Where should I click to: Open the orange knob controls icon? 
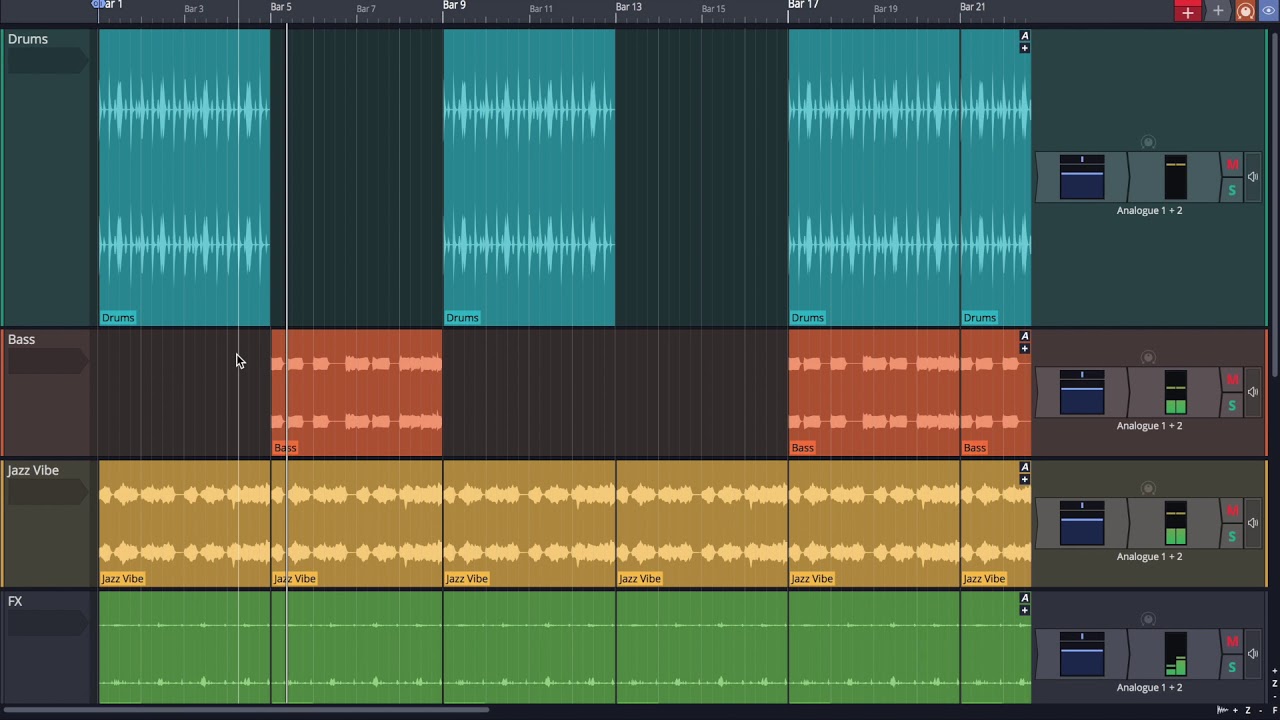pos(1245,12)
